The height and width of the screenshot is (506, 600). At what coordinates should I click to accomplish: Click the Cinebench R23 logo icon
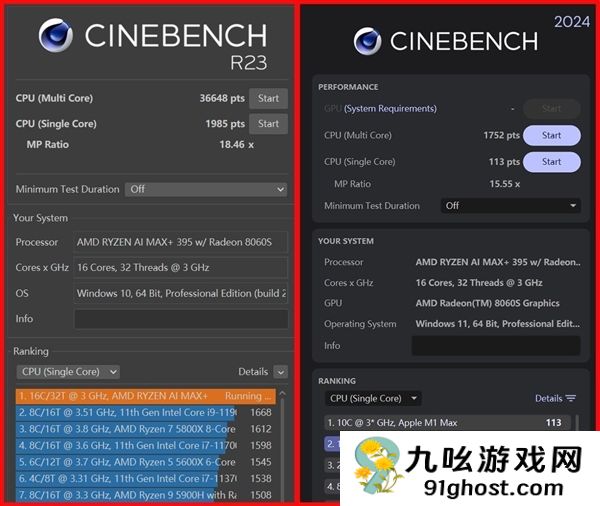(56, 35)
